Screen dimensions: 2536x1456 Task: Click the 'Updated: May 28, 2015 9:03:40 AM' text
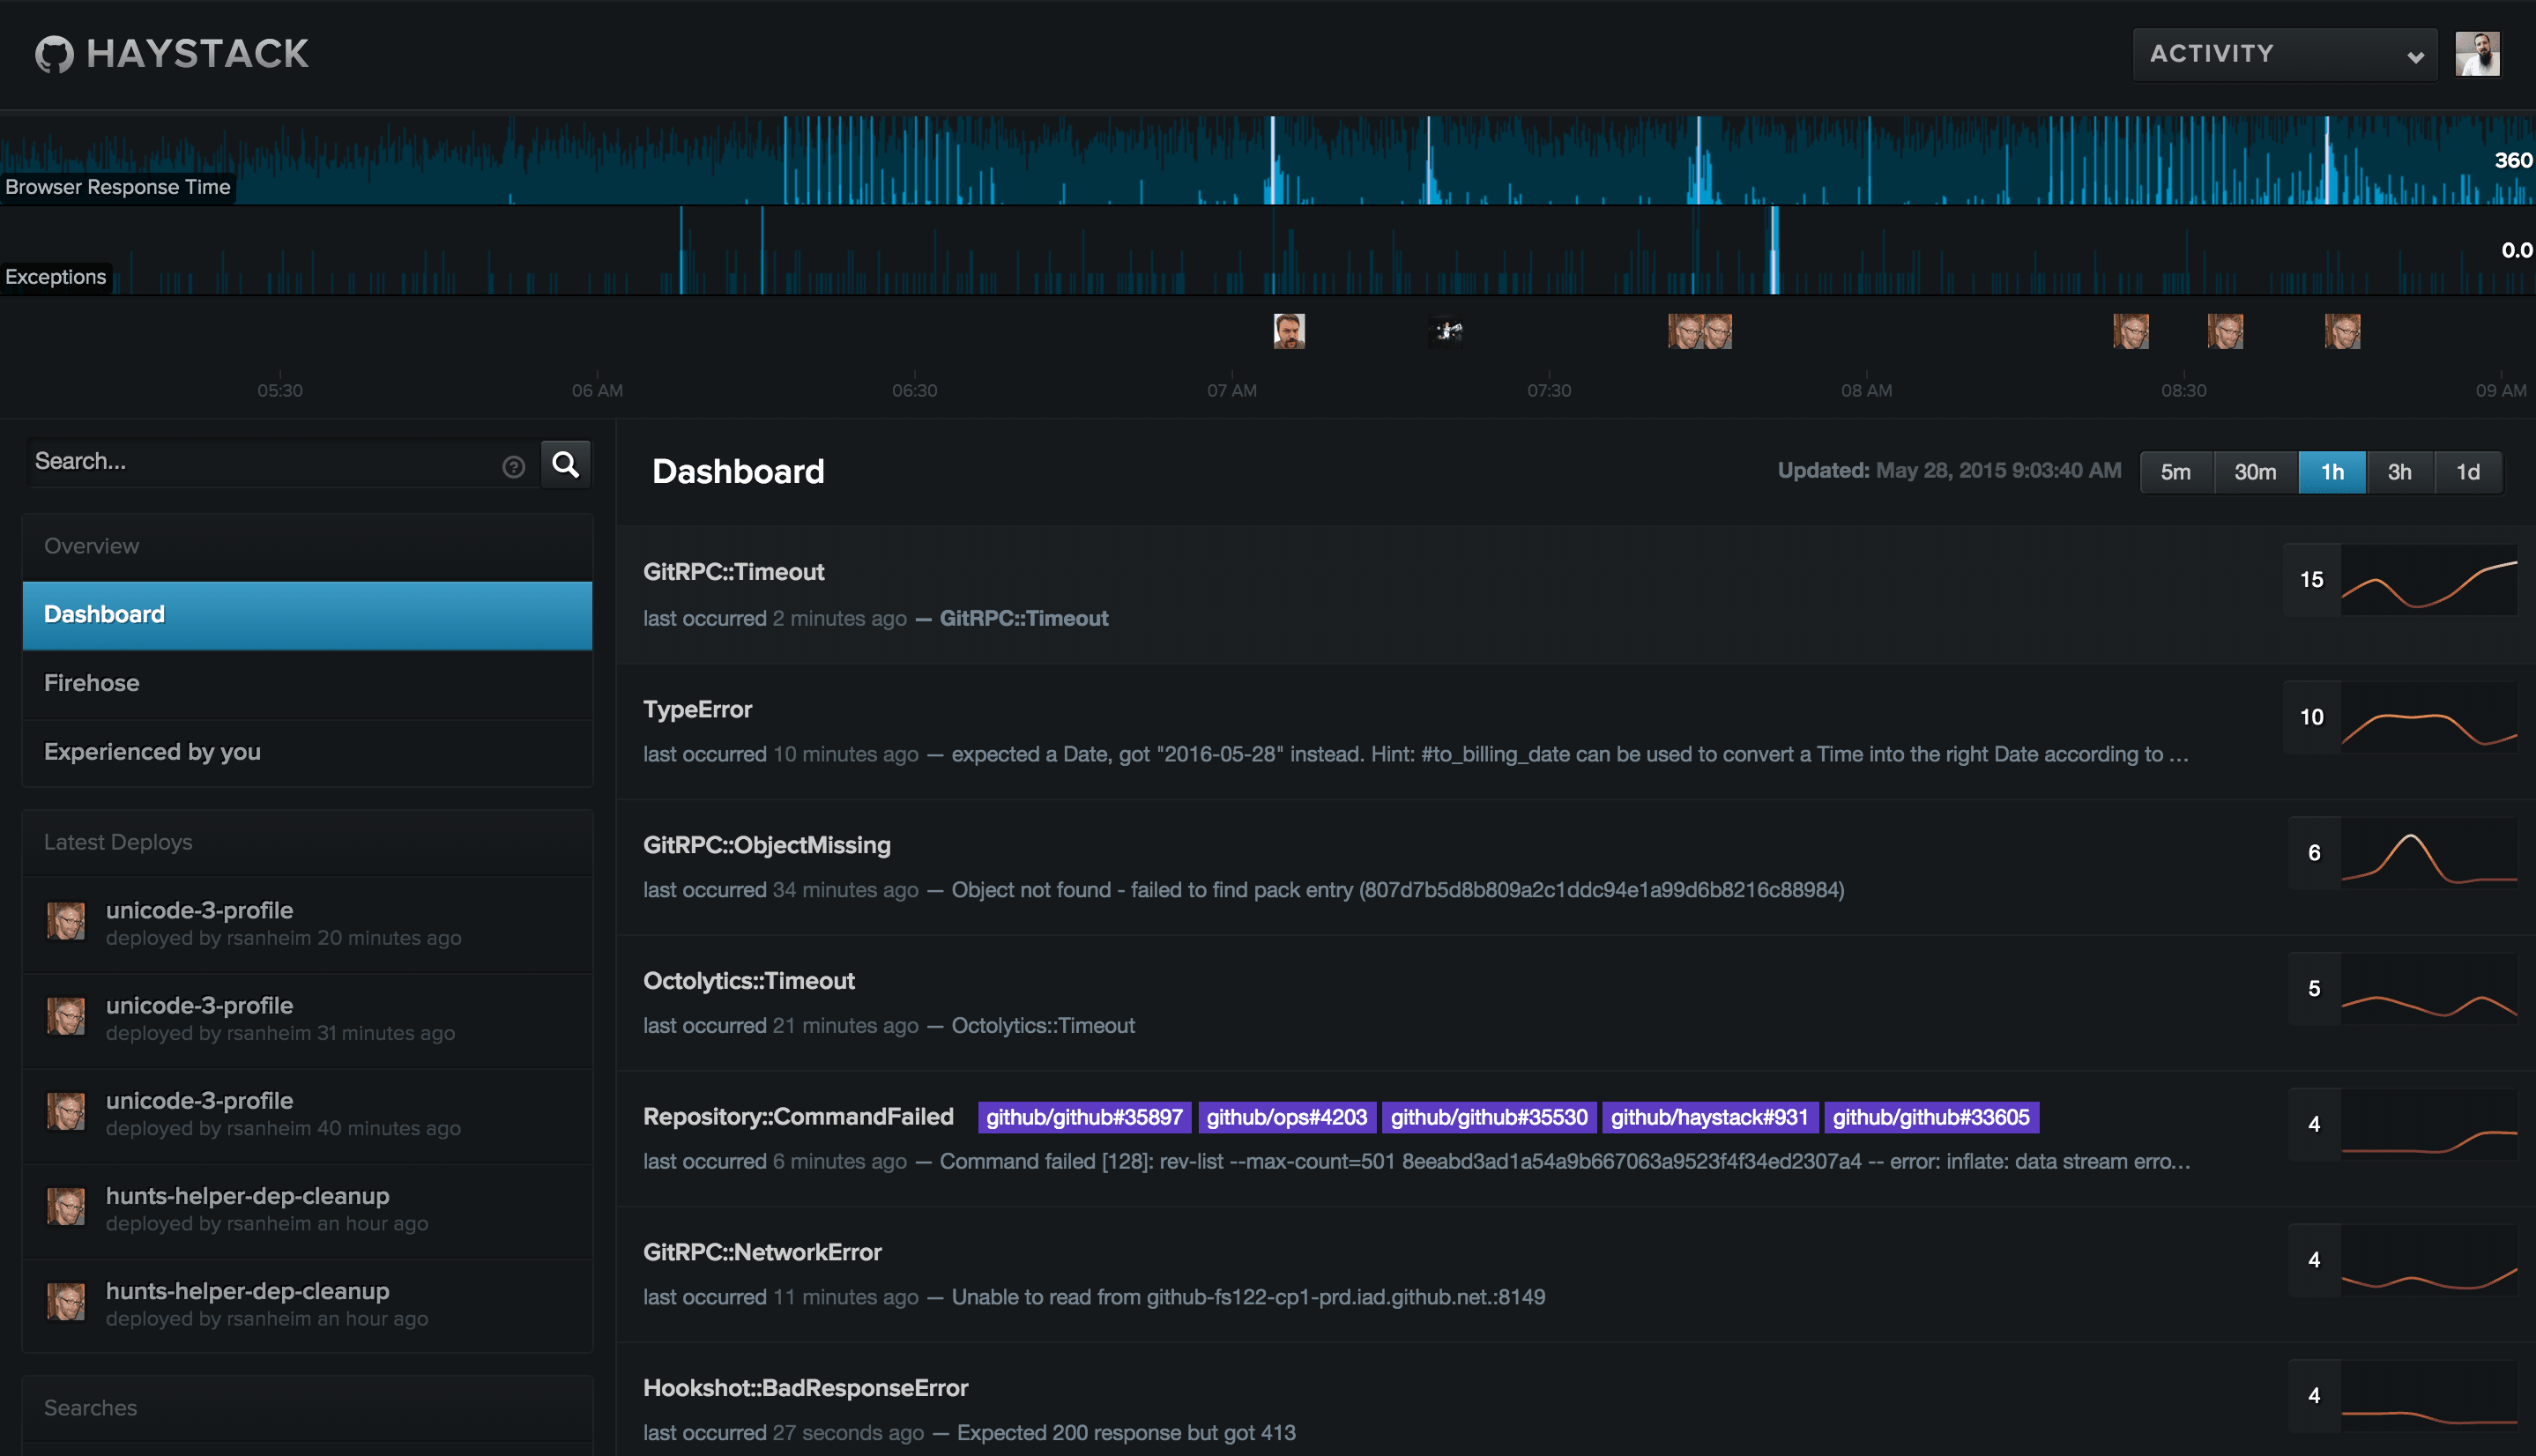(1949, 470)
